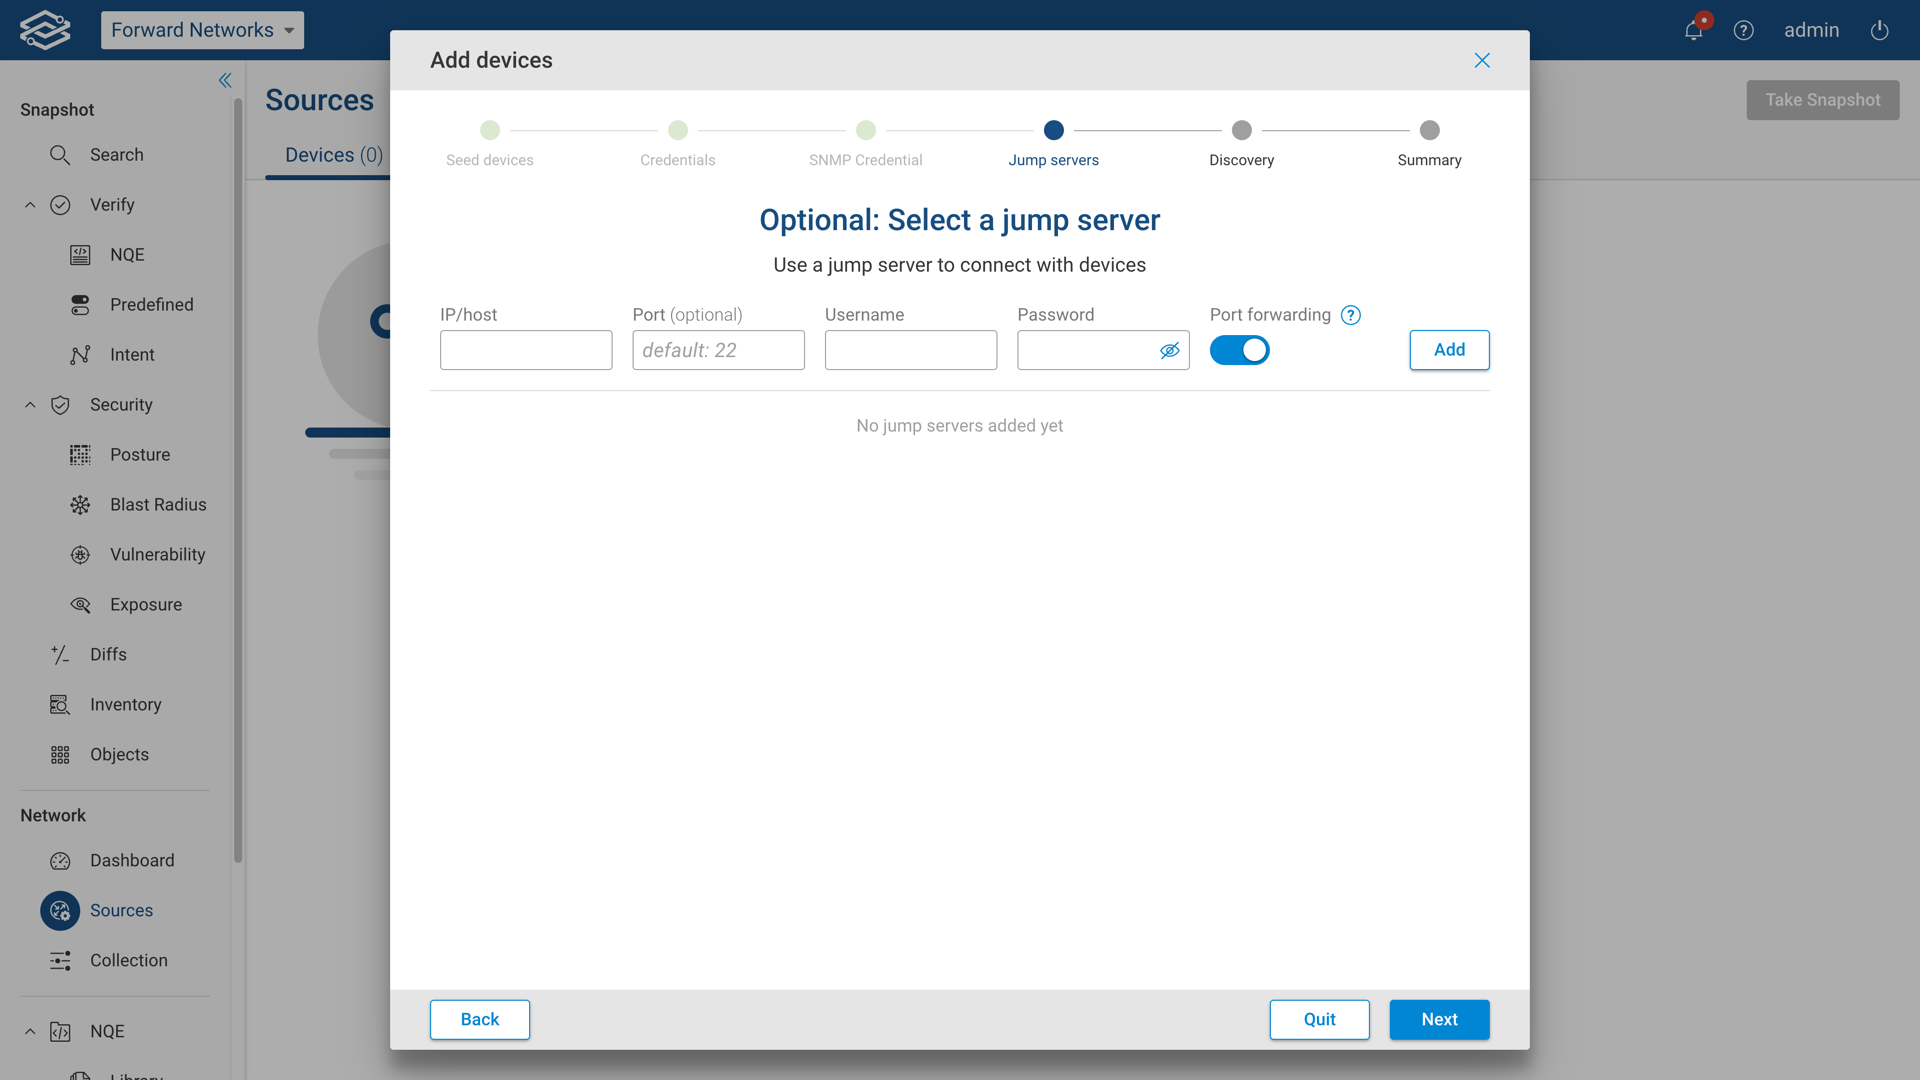Click inside the IP/host field
The height and width of the screenshot is (1080, 1920).
click(525, 350)
